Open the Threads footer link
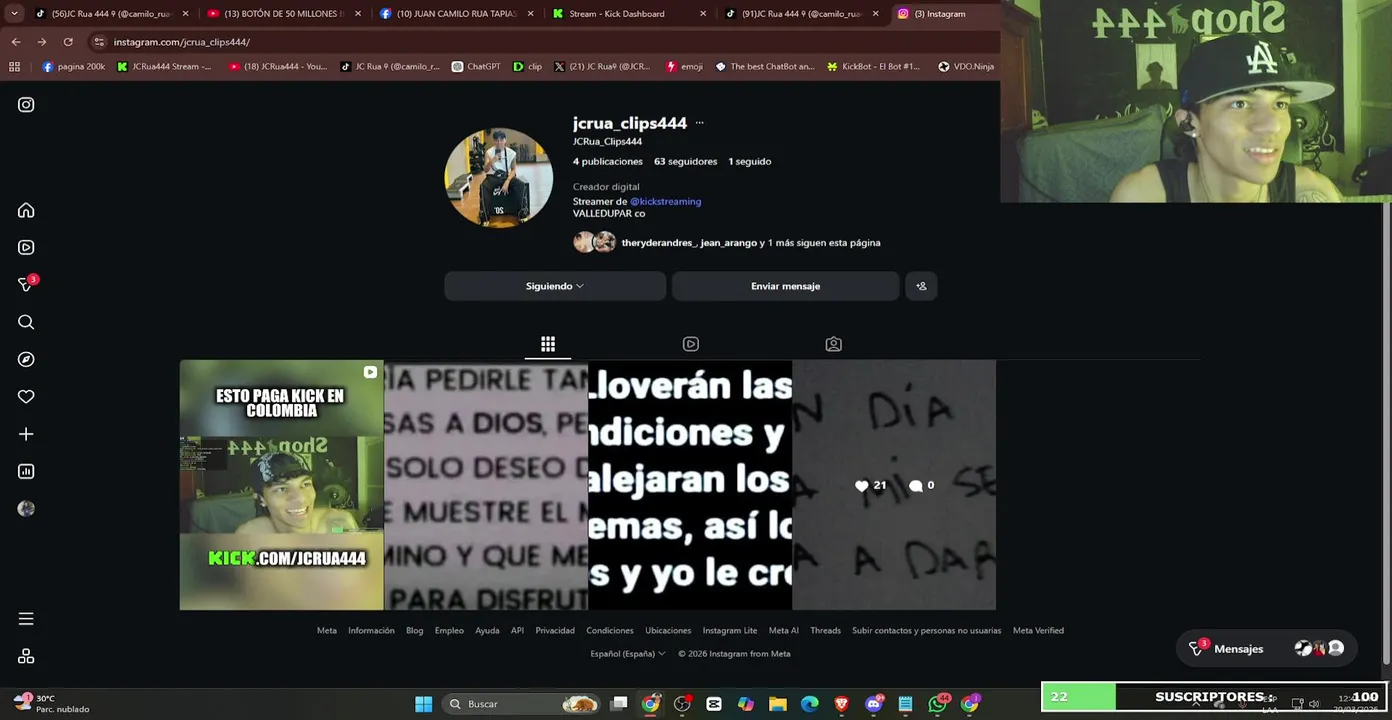 tap(825, 631)
